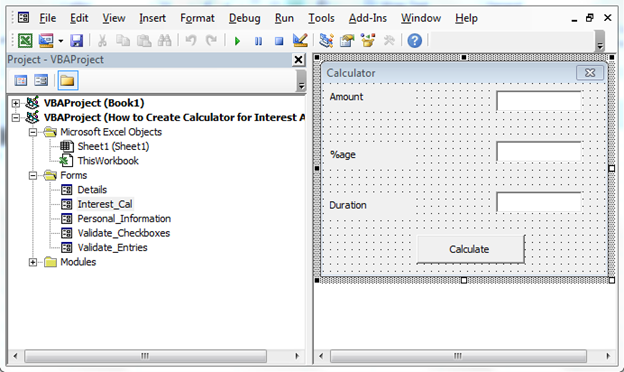Open the Edit menu

(x=79, y=18)
